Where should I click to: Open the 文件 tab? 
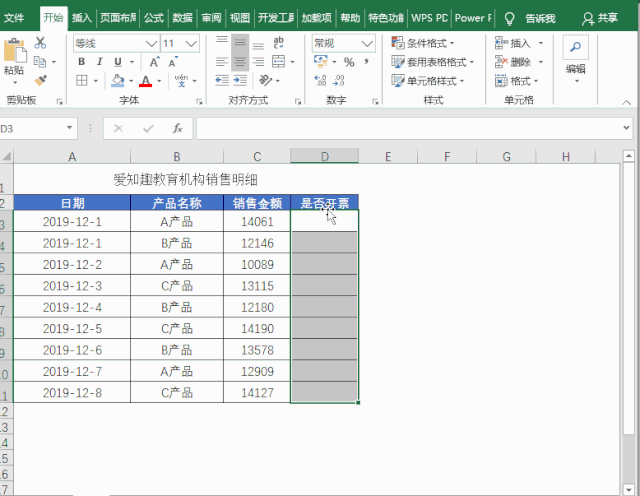coord(13,18)
